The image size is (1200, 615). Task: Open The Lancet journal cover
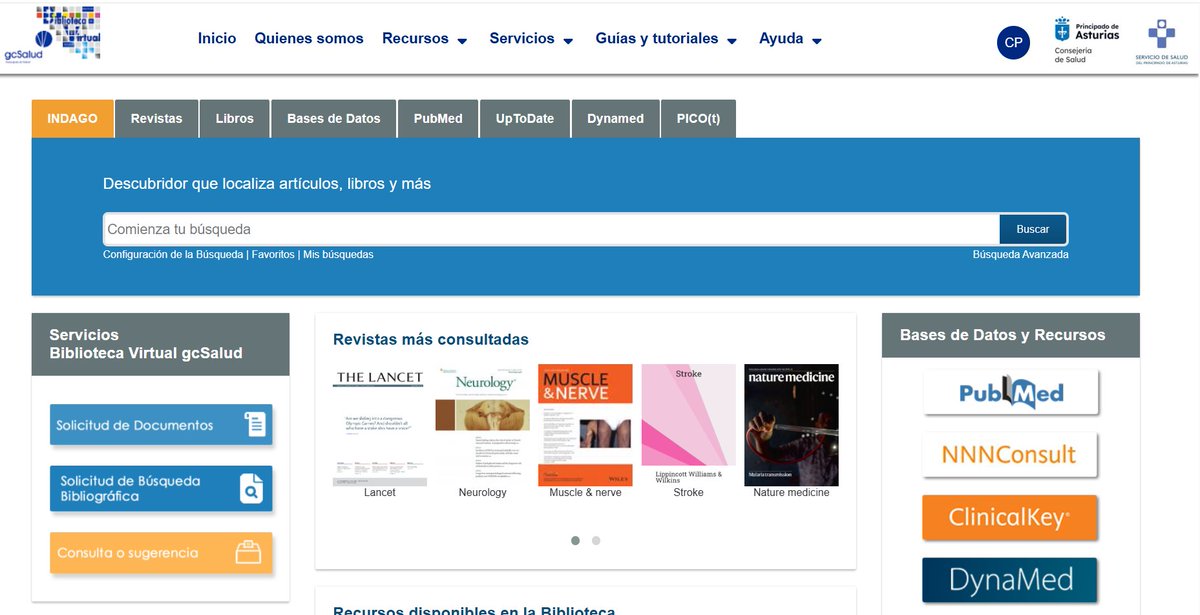[380, 425]
